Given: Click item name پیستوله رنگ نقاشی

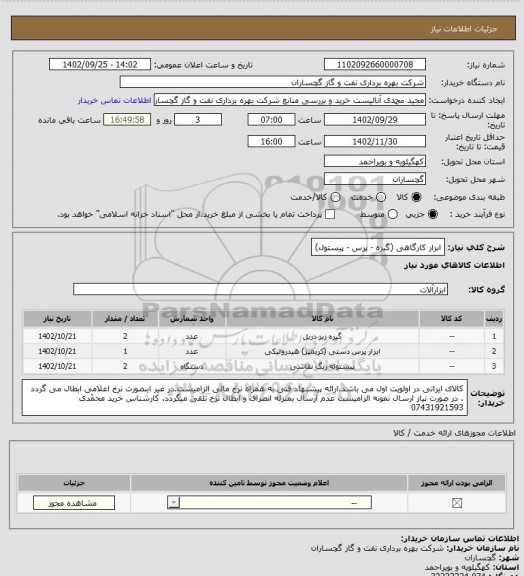Looking at the screenshot, I should point(322,366).
